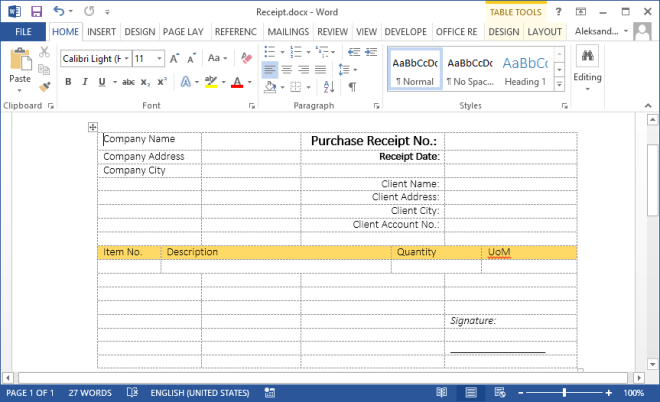The image size is (660, 402).
Task: Grow font size with the large A icon
Action: point(174,59)
